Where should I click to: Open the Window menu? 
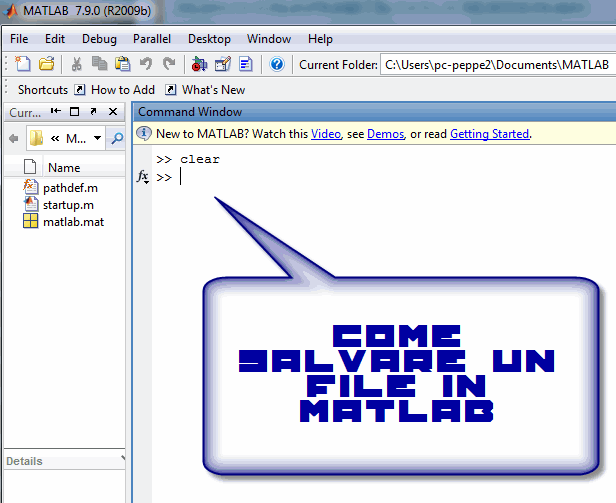point(269,39)
